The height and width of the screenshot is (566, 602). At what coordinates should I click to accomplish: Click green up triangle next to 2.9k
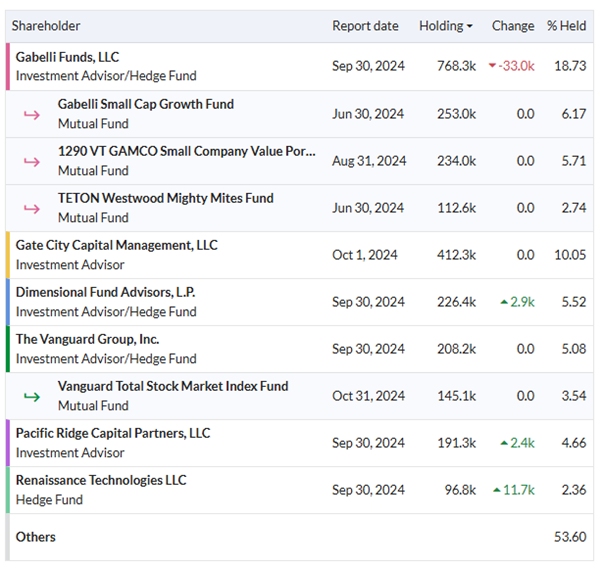pos(504,302)
